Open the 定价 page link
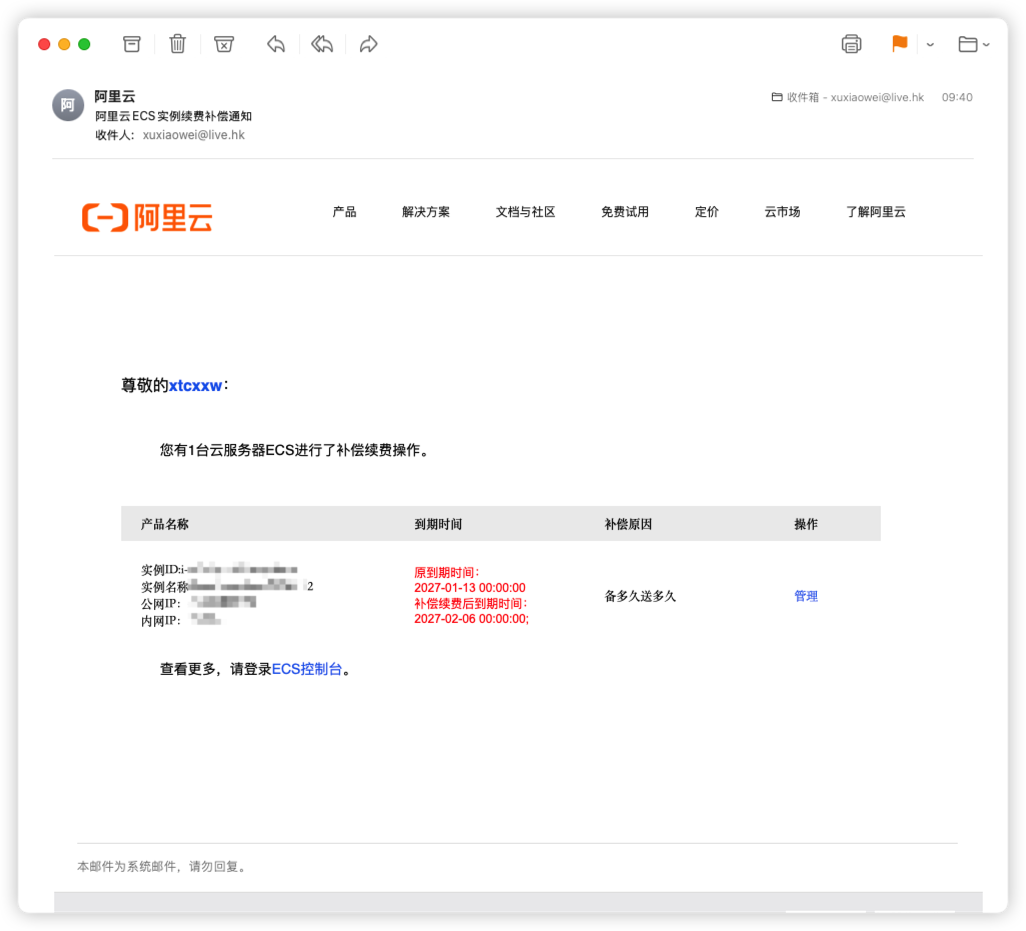This screenshot has height=931, width=1026. coord(707,212)
